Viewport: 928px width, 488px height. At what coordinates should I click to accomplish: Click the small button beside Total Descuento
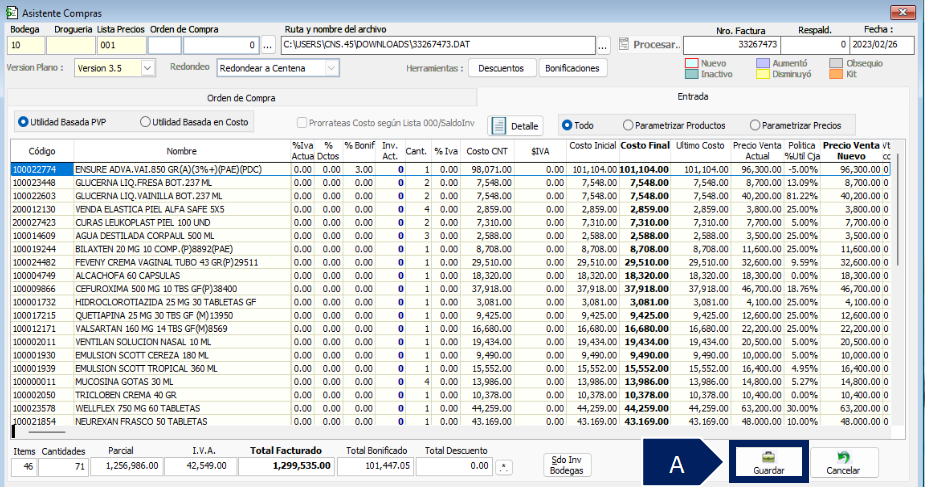tap(504, 467)
